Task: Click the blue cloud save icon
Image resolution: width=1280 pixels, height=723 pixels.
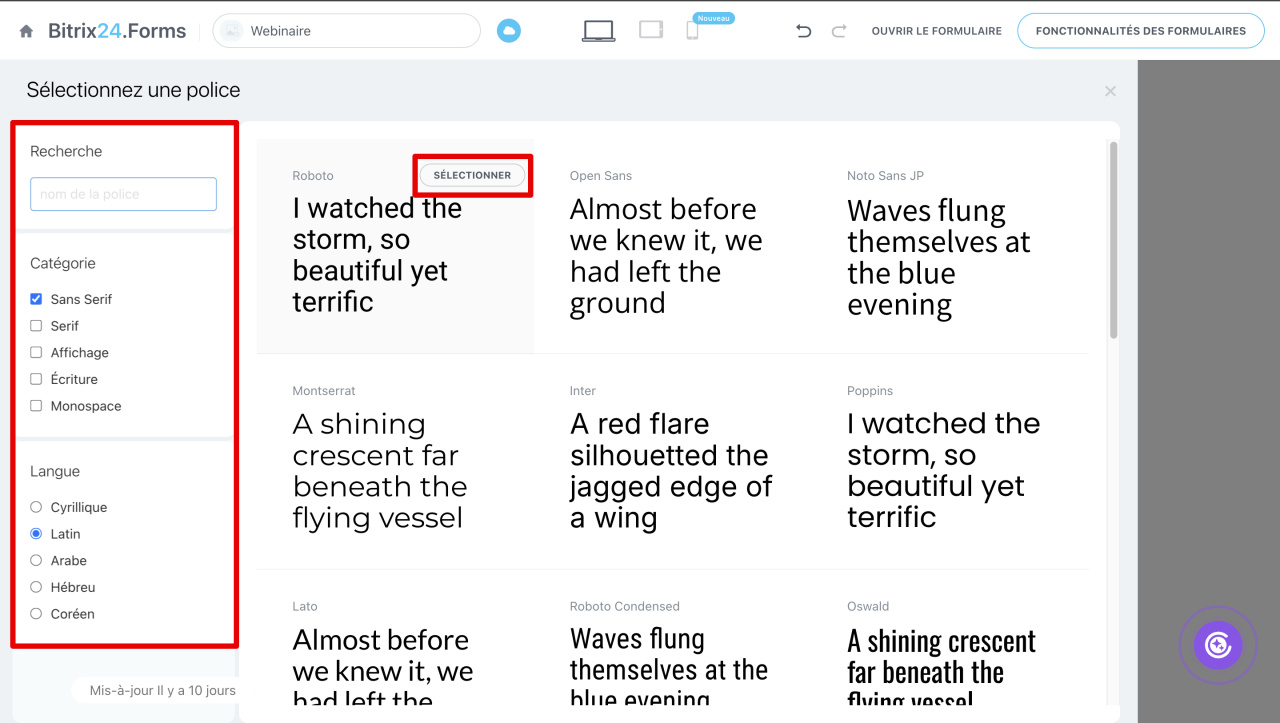Action: point(509,31)
